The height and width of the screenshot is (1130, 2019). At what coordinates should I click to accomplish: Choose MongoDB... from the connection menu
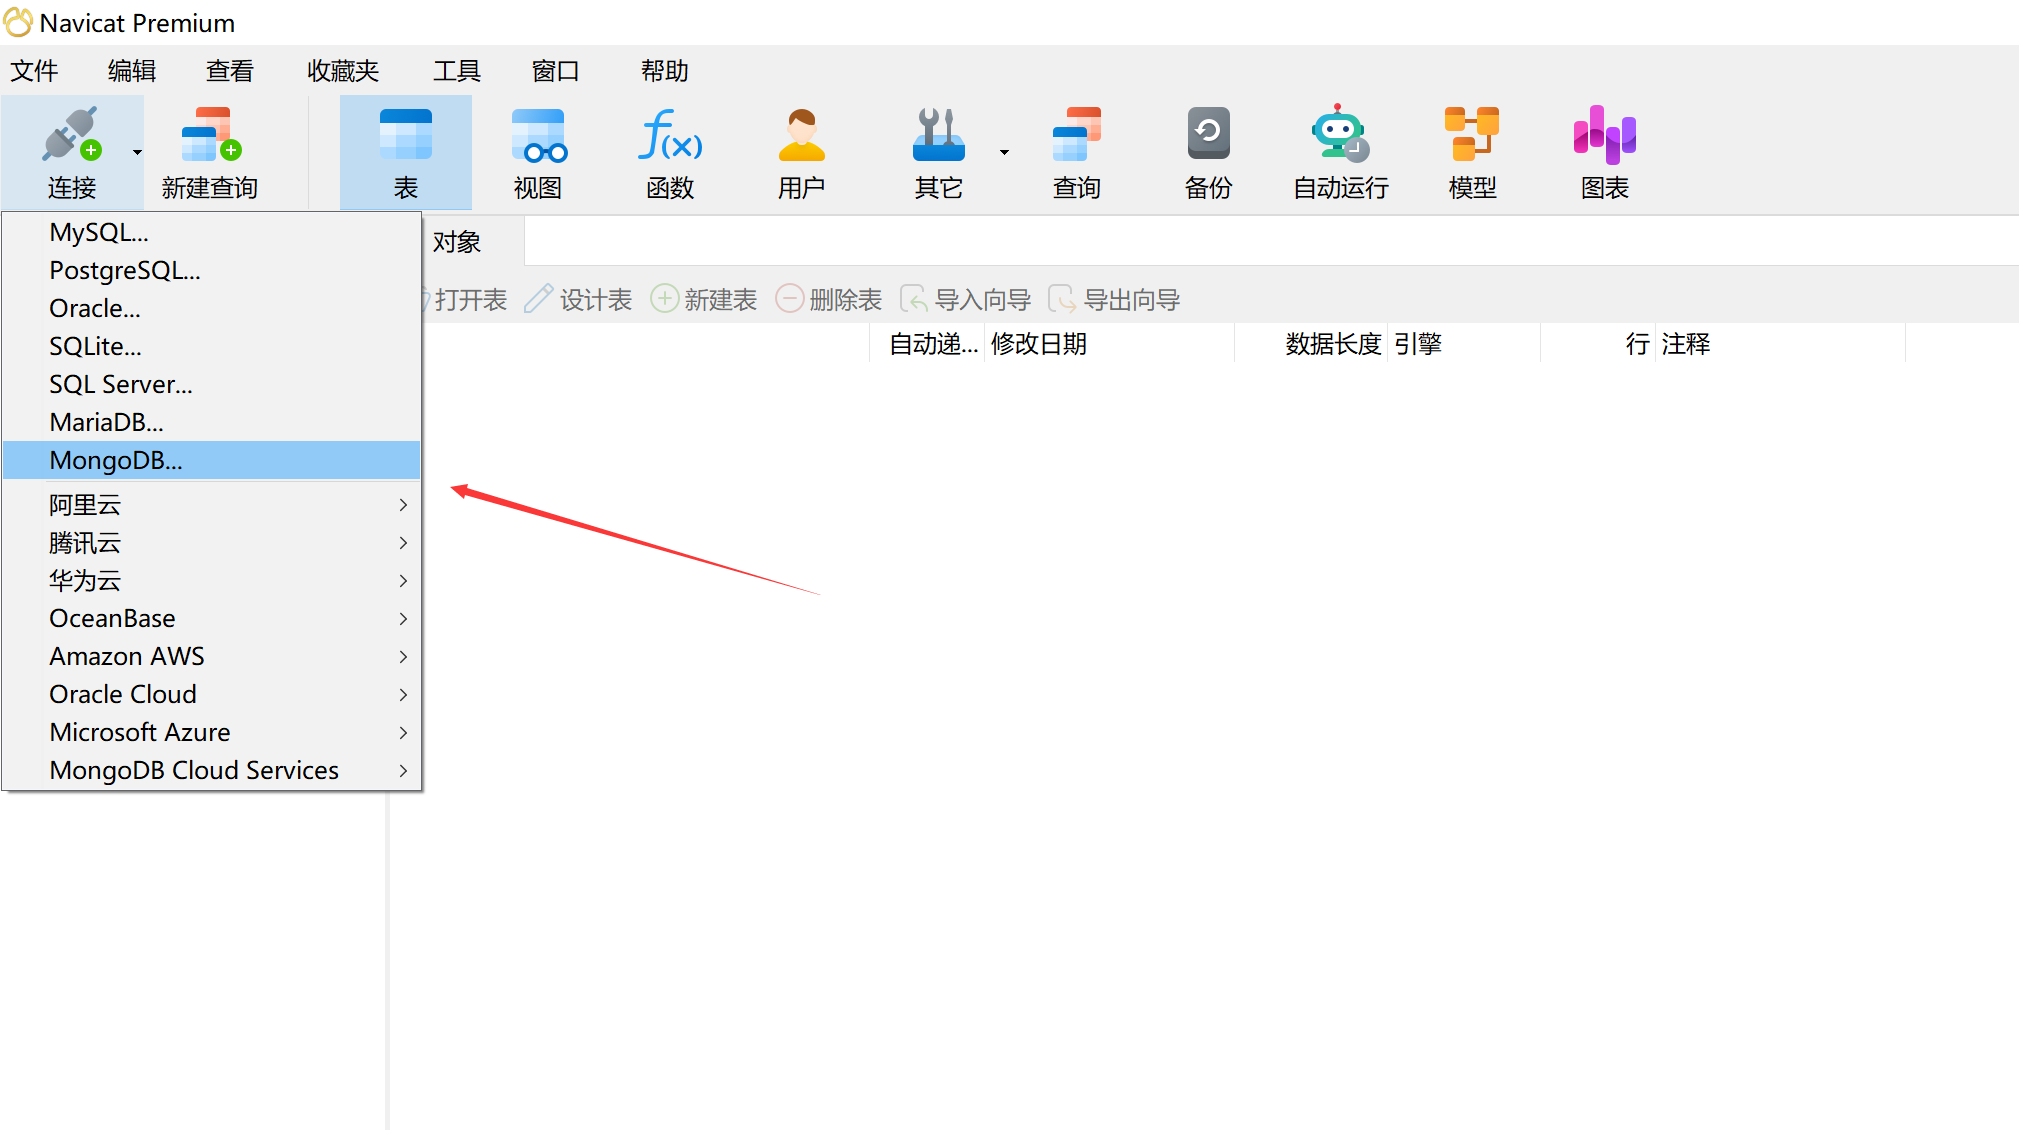click(x=212, y=460)
